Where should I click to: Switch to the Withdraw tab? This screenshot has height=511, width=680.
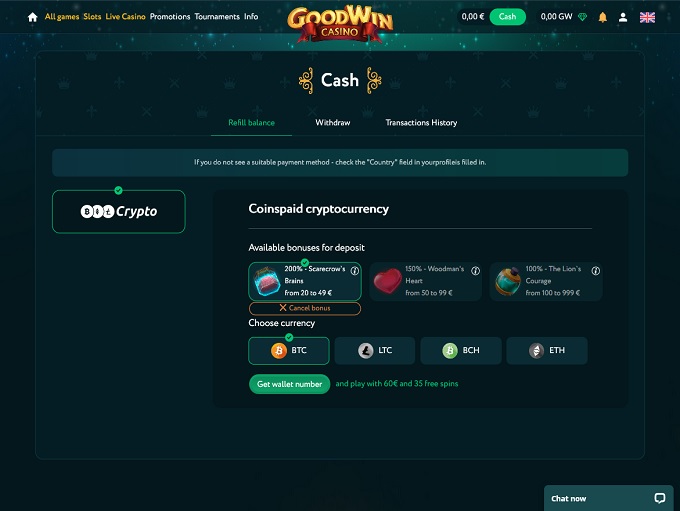coord(333,123)
